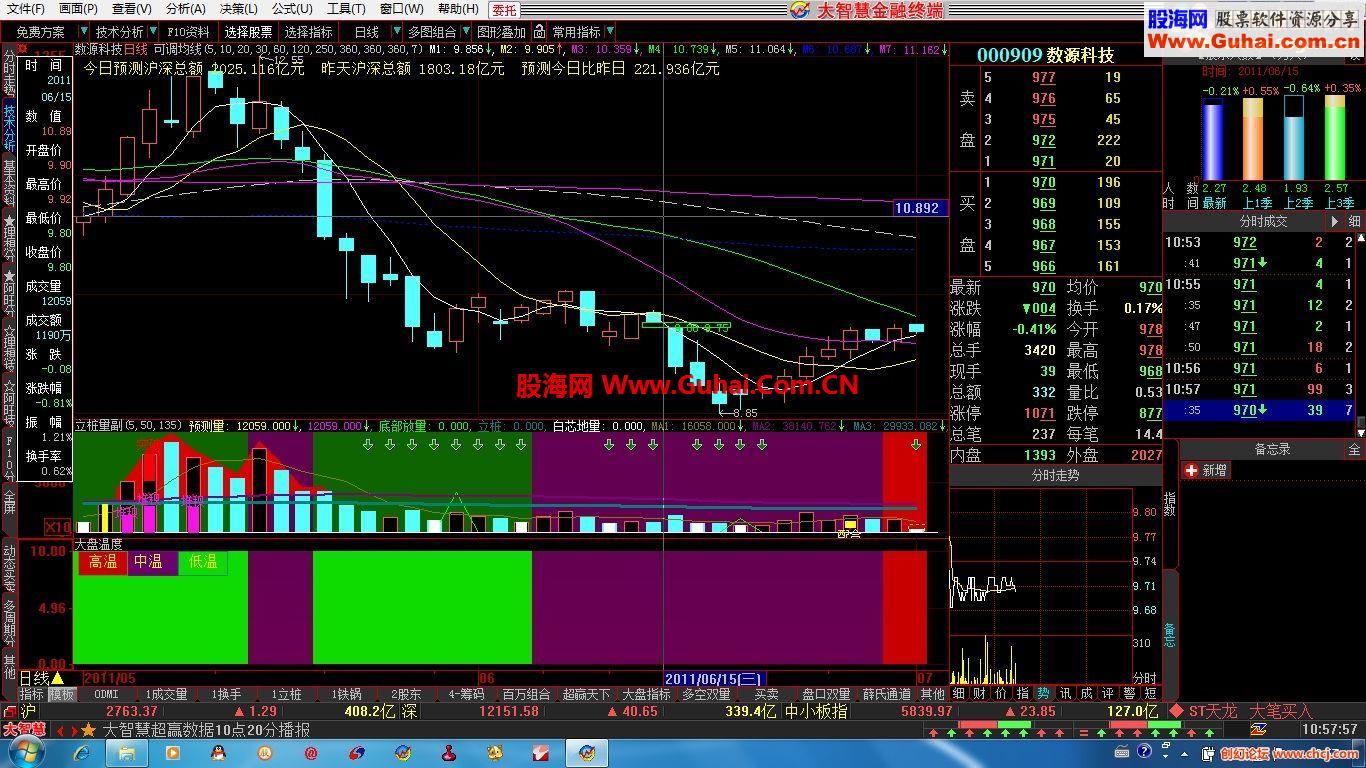Viewport: 1366px width, 768px height.
Task: Click the 图形叠加 toolbar button
Action: pos(502,32)
